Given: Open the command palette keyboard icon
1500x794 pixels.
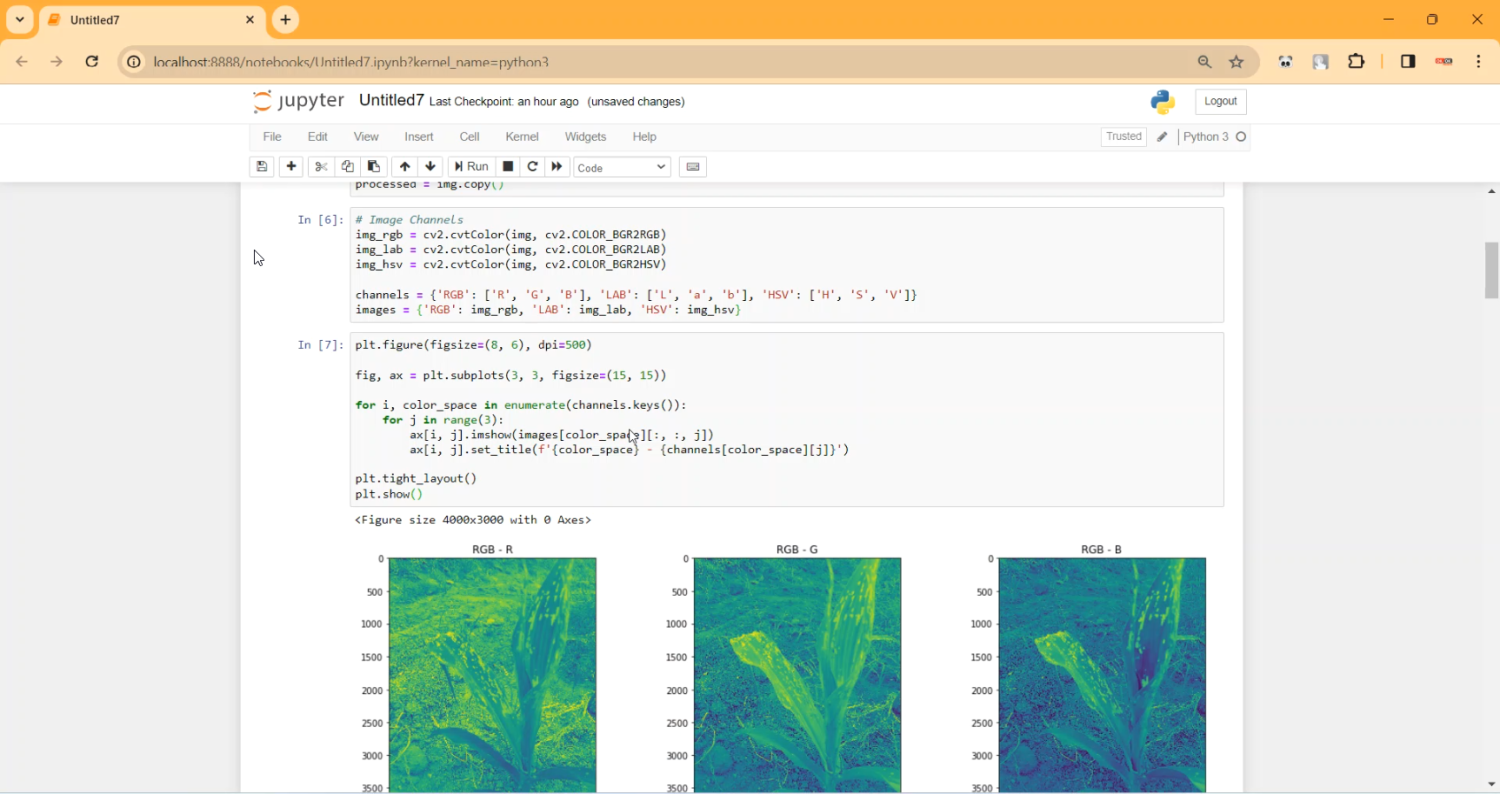Looking at the screenshot, I should 693,167.
